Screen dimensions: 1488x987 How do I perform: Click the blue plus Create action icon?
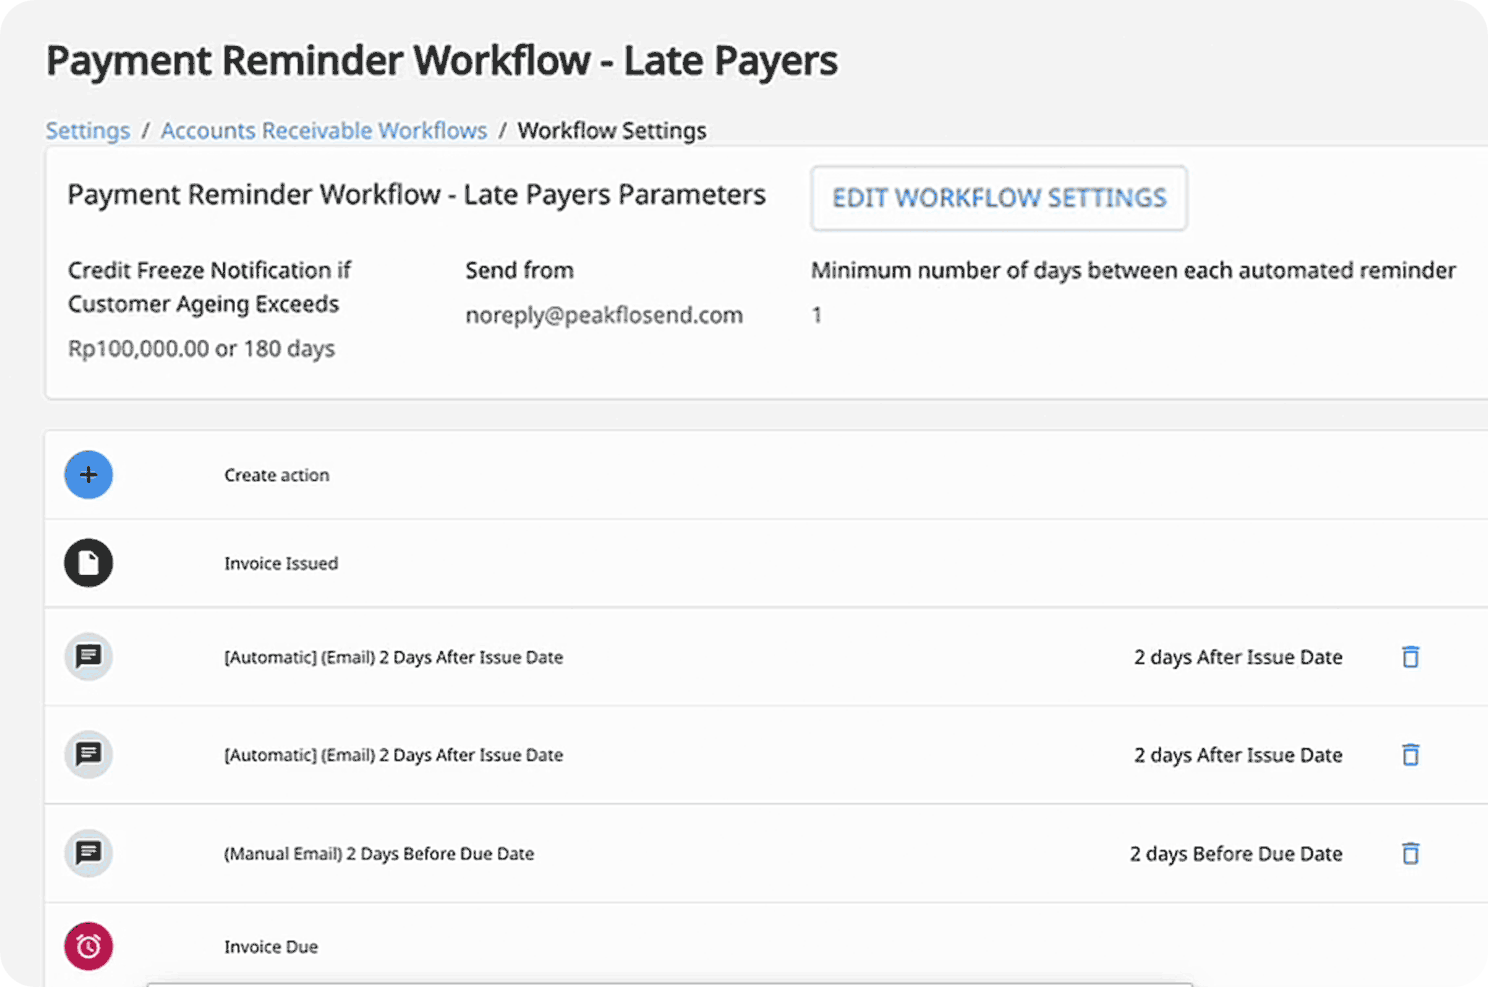tap(89, 475)
